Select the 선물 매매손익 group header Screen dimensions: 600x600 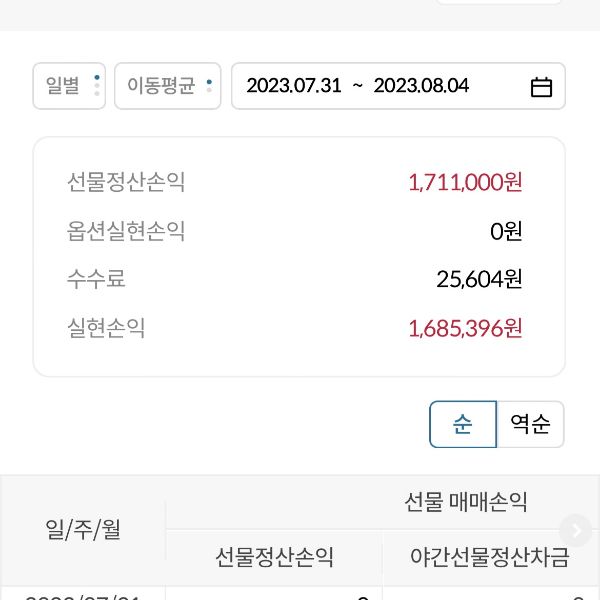click(x=466, y=502)
